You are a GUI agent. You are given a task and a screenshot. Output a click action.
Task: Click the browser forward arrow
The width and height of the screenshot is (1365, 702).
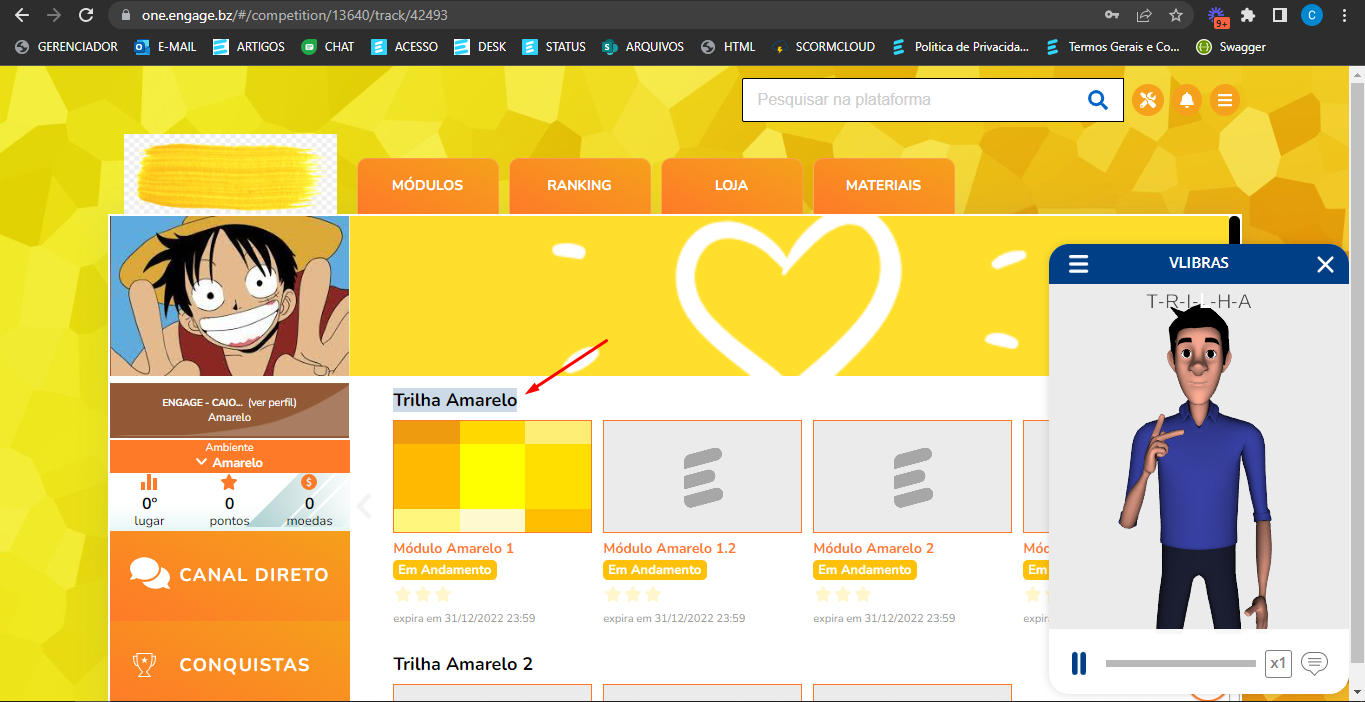tap(54, 15)
